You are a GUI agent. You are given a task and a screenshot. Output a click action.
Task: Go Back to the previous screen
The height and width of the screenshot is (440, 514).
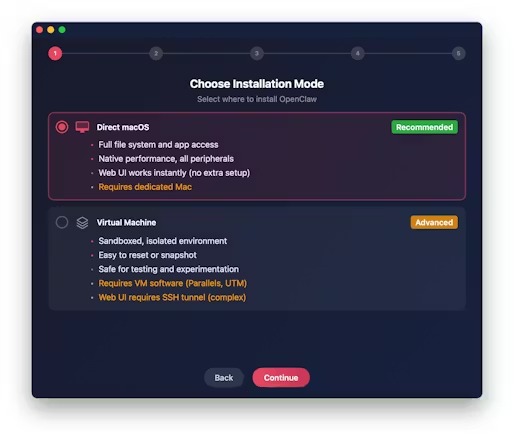click(x=224, y=378)
